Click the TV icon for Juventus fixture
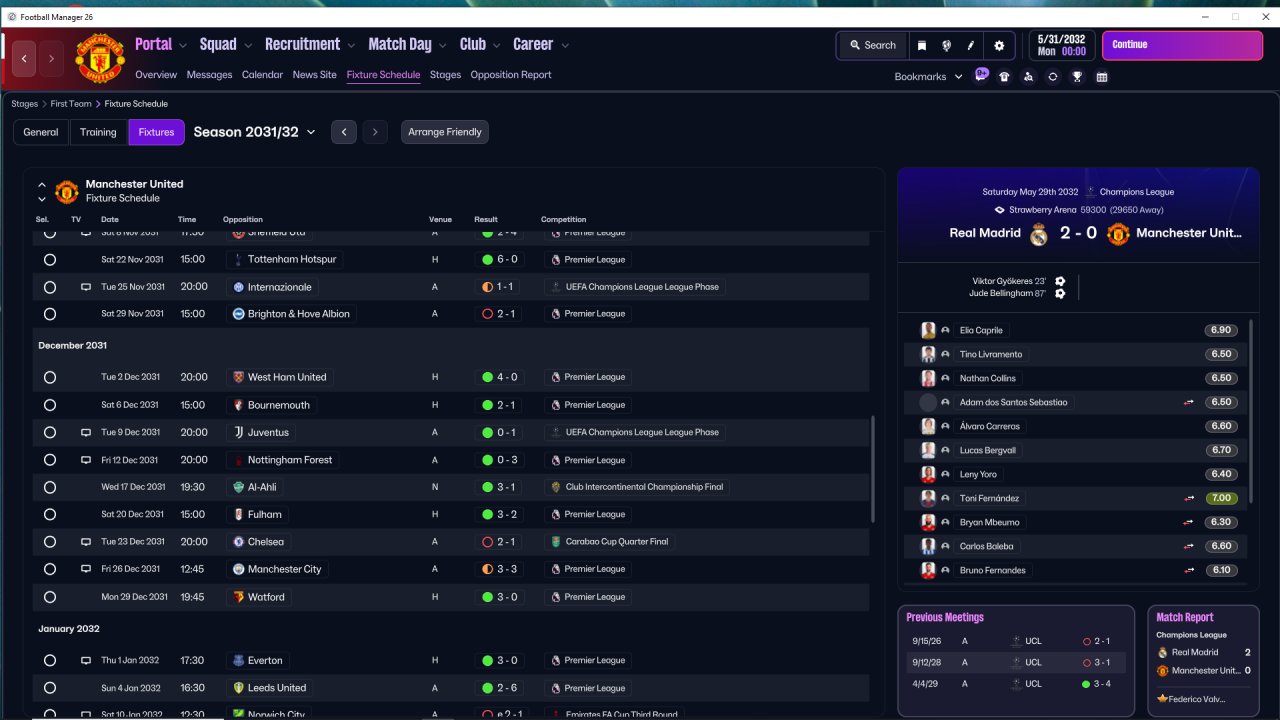Image resolution: width=1280 pixels, height=720 pixels. 86,432
